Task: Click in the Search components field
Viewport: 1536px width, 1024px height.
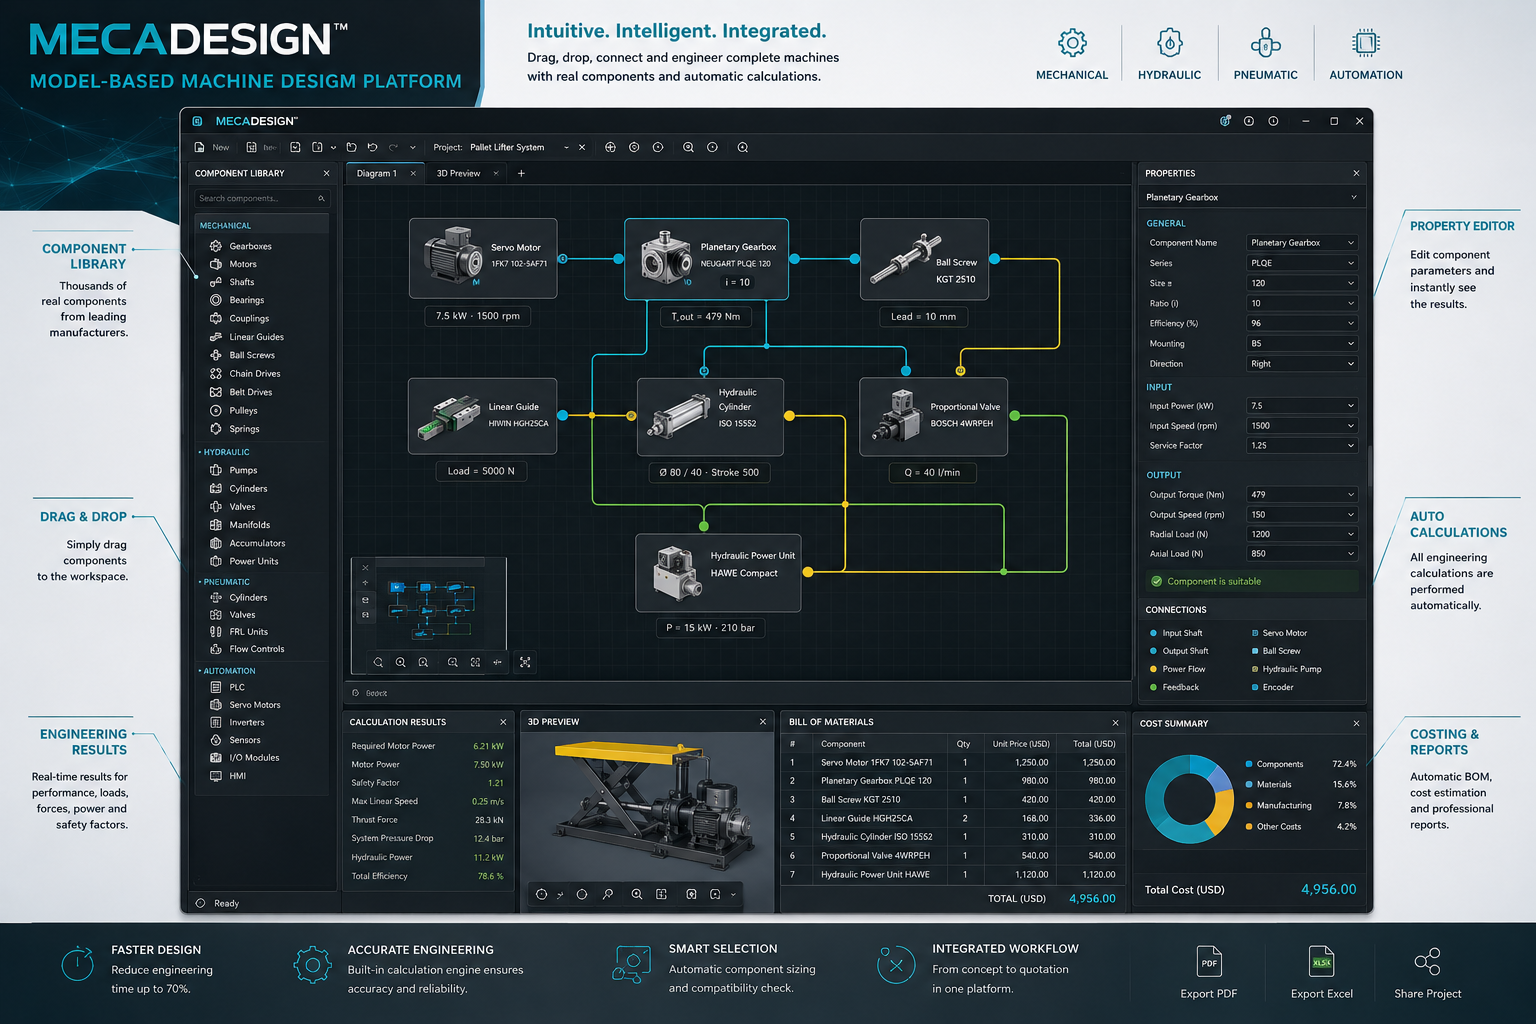Action: [x=262, y=198]
